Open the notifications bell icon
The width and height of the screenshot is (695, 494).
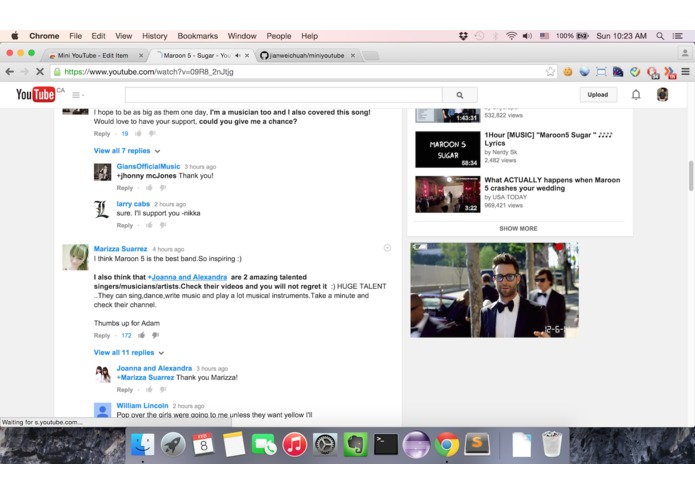click(636, 94)
